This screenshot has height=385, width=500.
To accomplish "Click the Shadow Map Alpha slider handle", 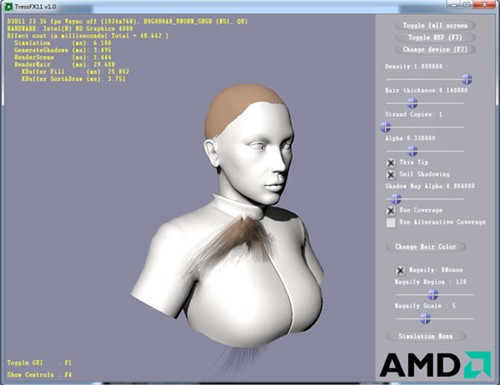I will coord(396,199).
